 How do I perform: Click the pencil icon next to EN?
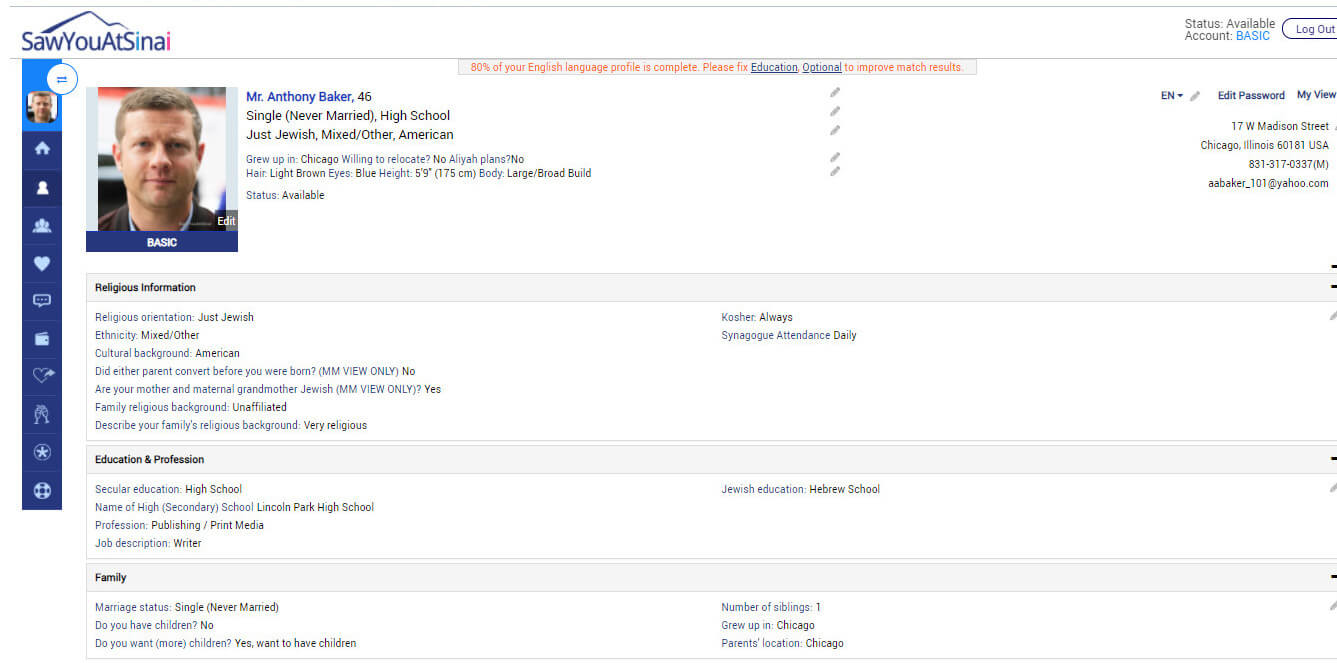point(1195,96)
